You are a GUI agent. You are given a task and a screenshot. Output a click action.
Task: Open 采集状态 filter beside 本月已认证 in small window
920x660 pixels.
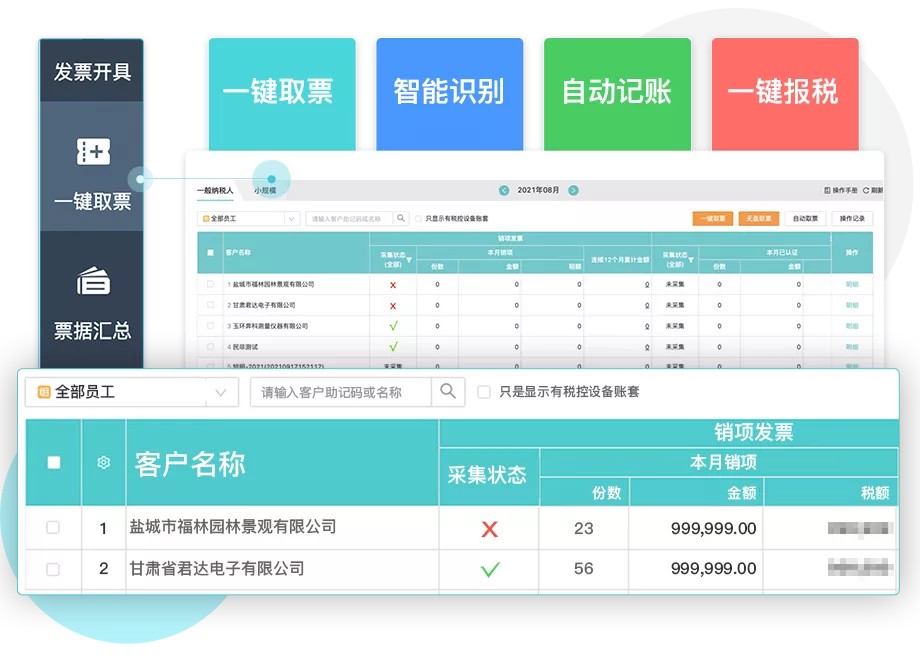(691, 260)
